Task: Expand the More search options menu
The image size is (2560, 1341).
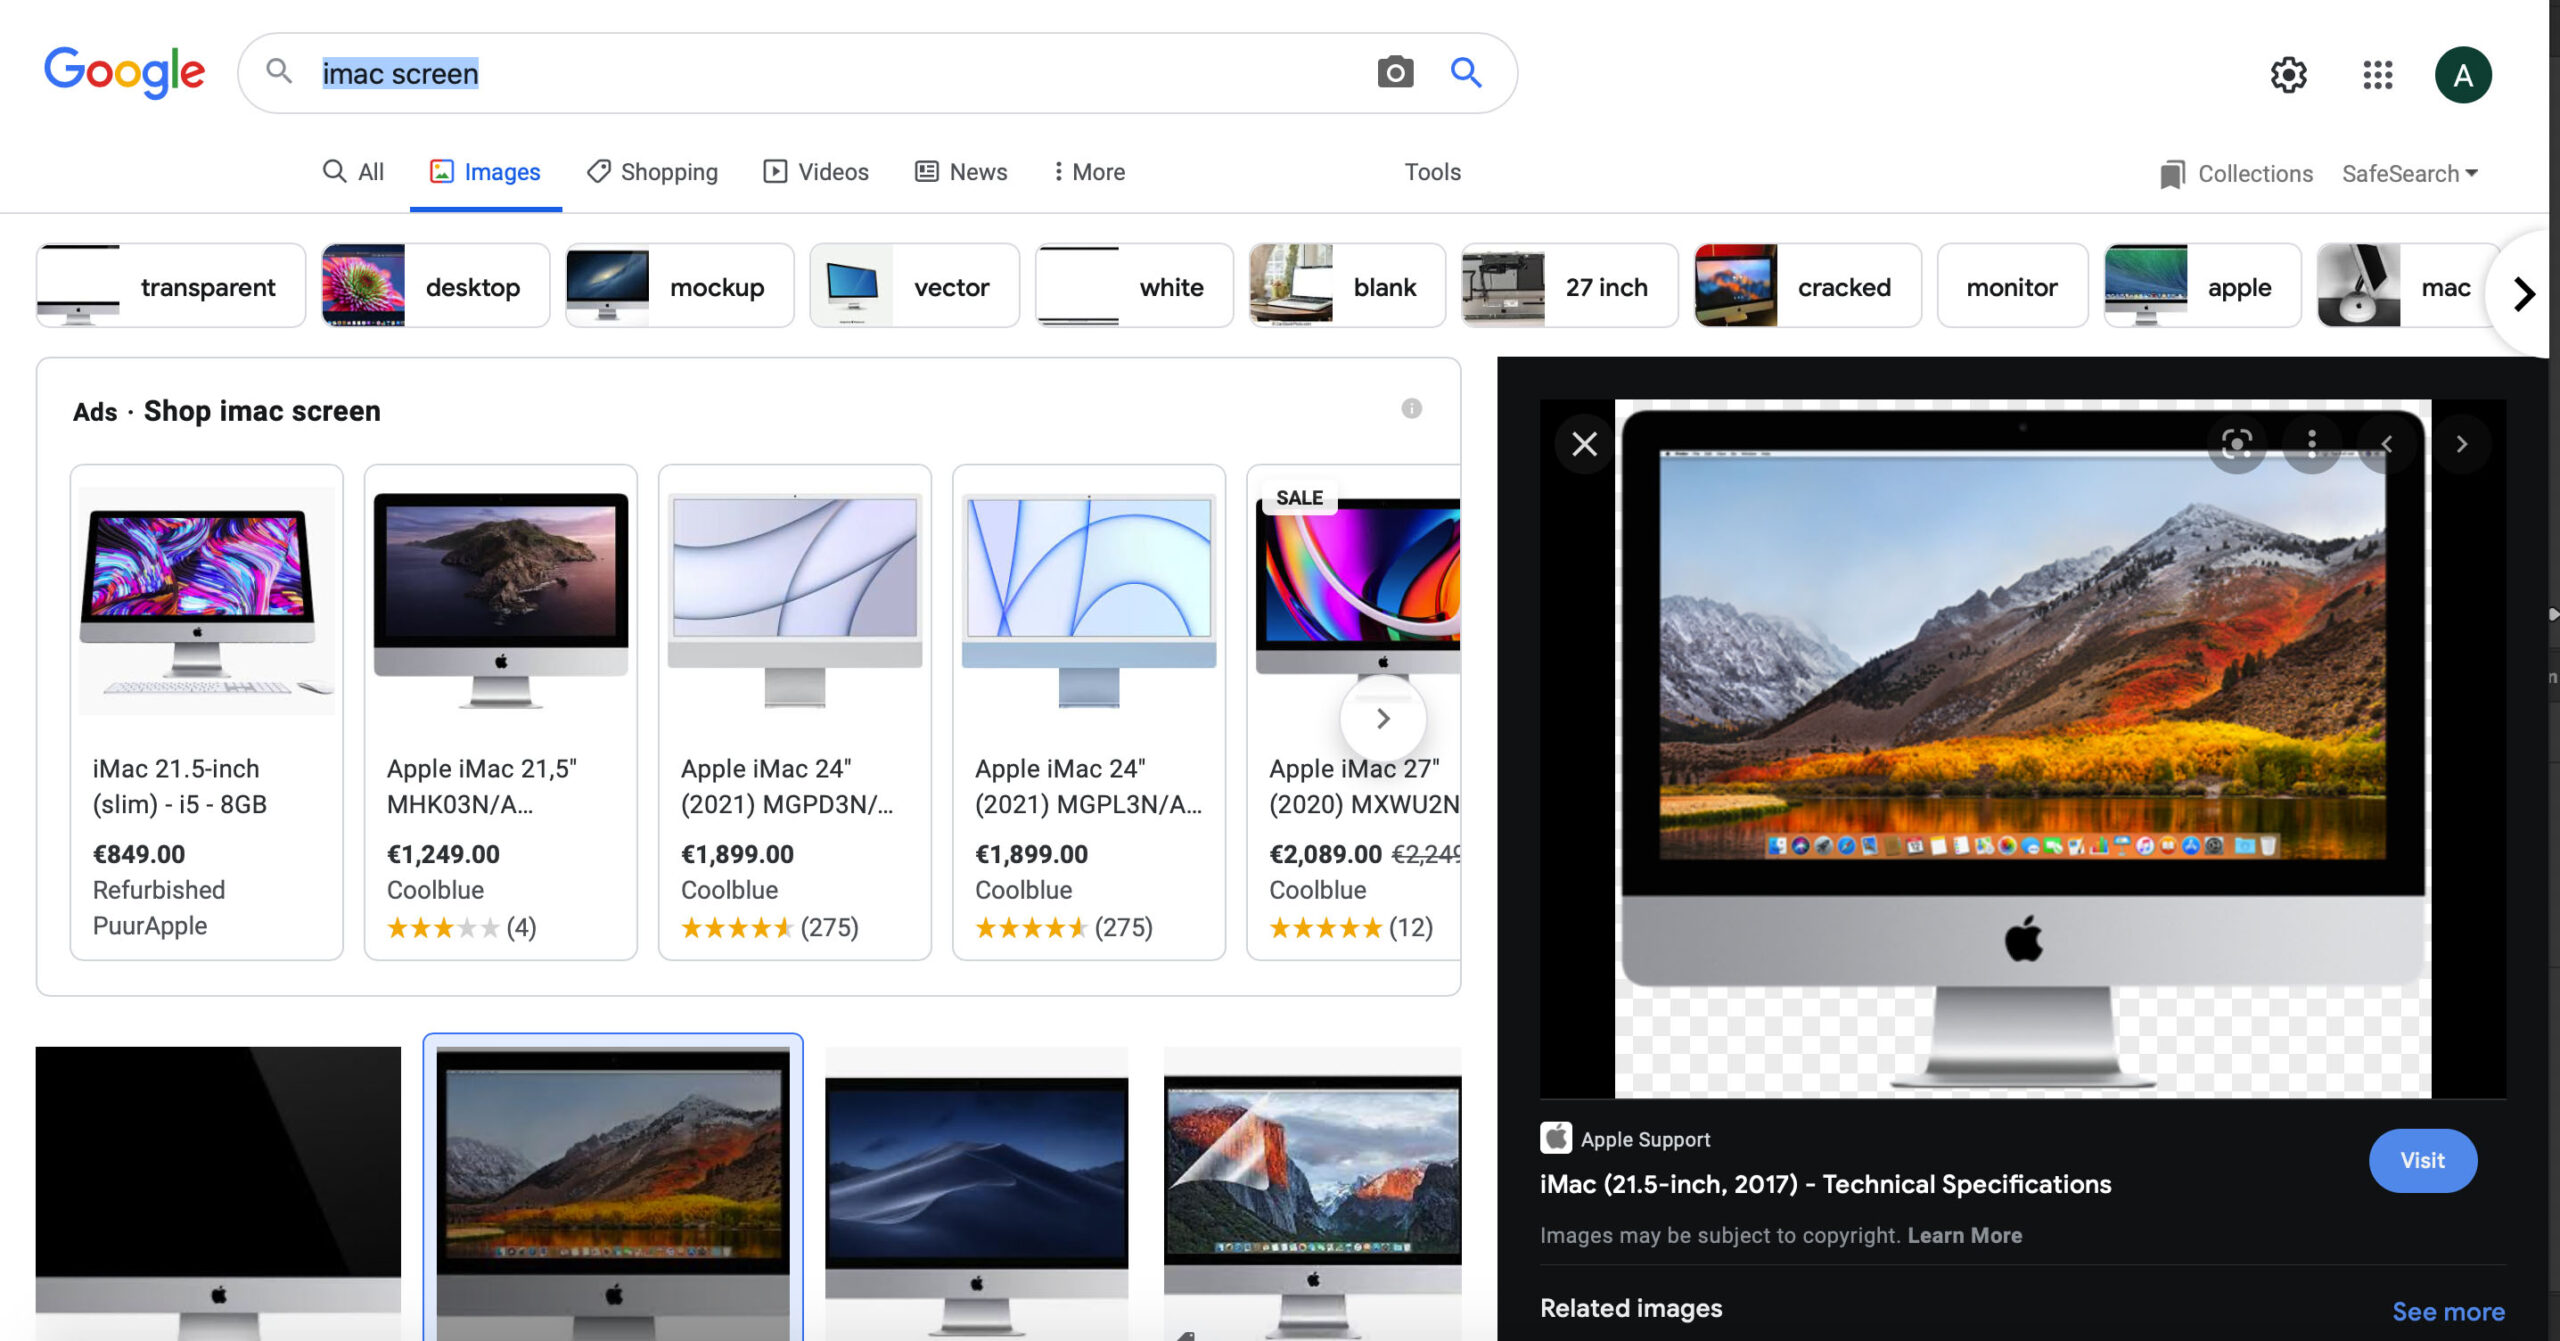Action: pos(1088,172)
